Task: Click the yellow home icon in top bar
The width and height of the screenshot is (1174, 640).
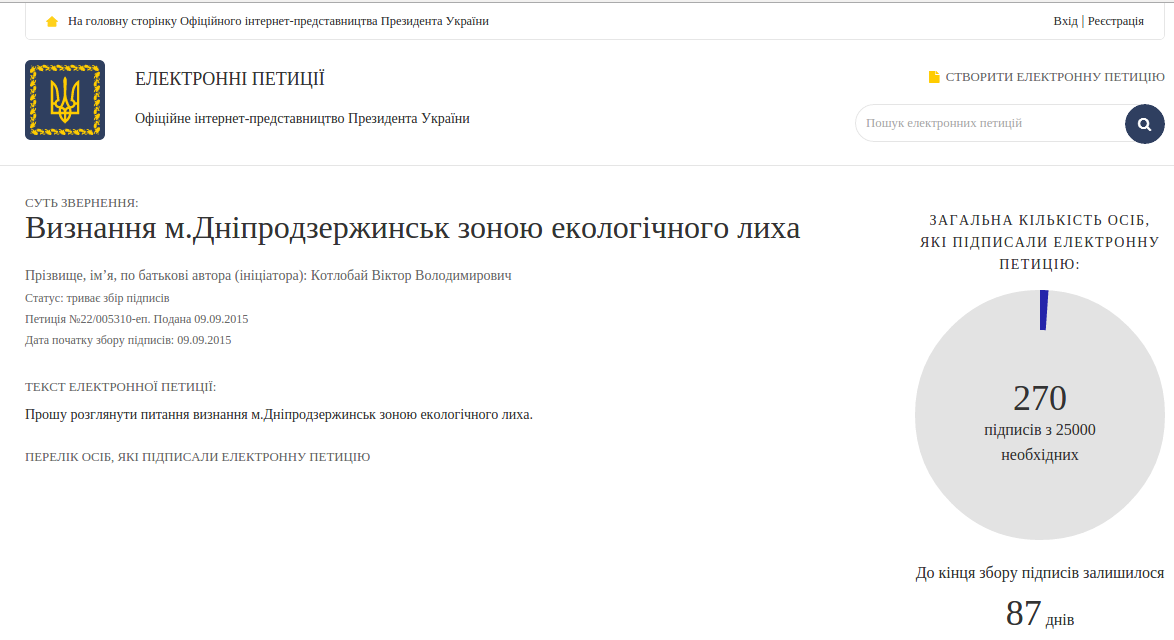Action: click(52, 21)
